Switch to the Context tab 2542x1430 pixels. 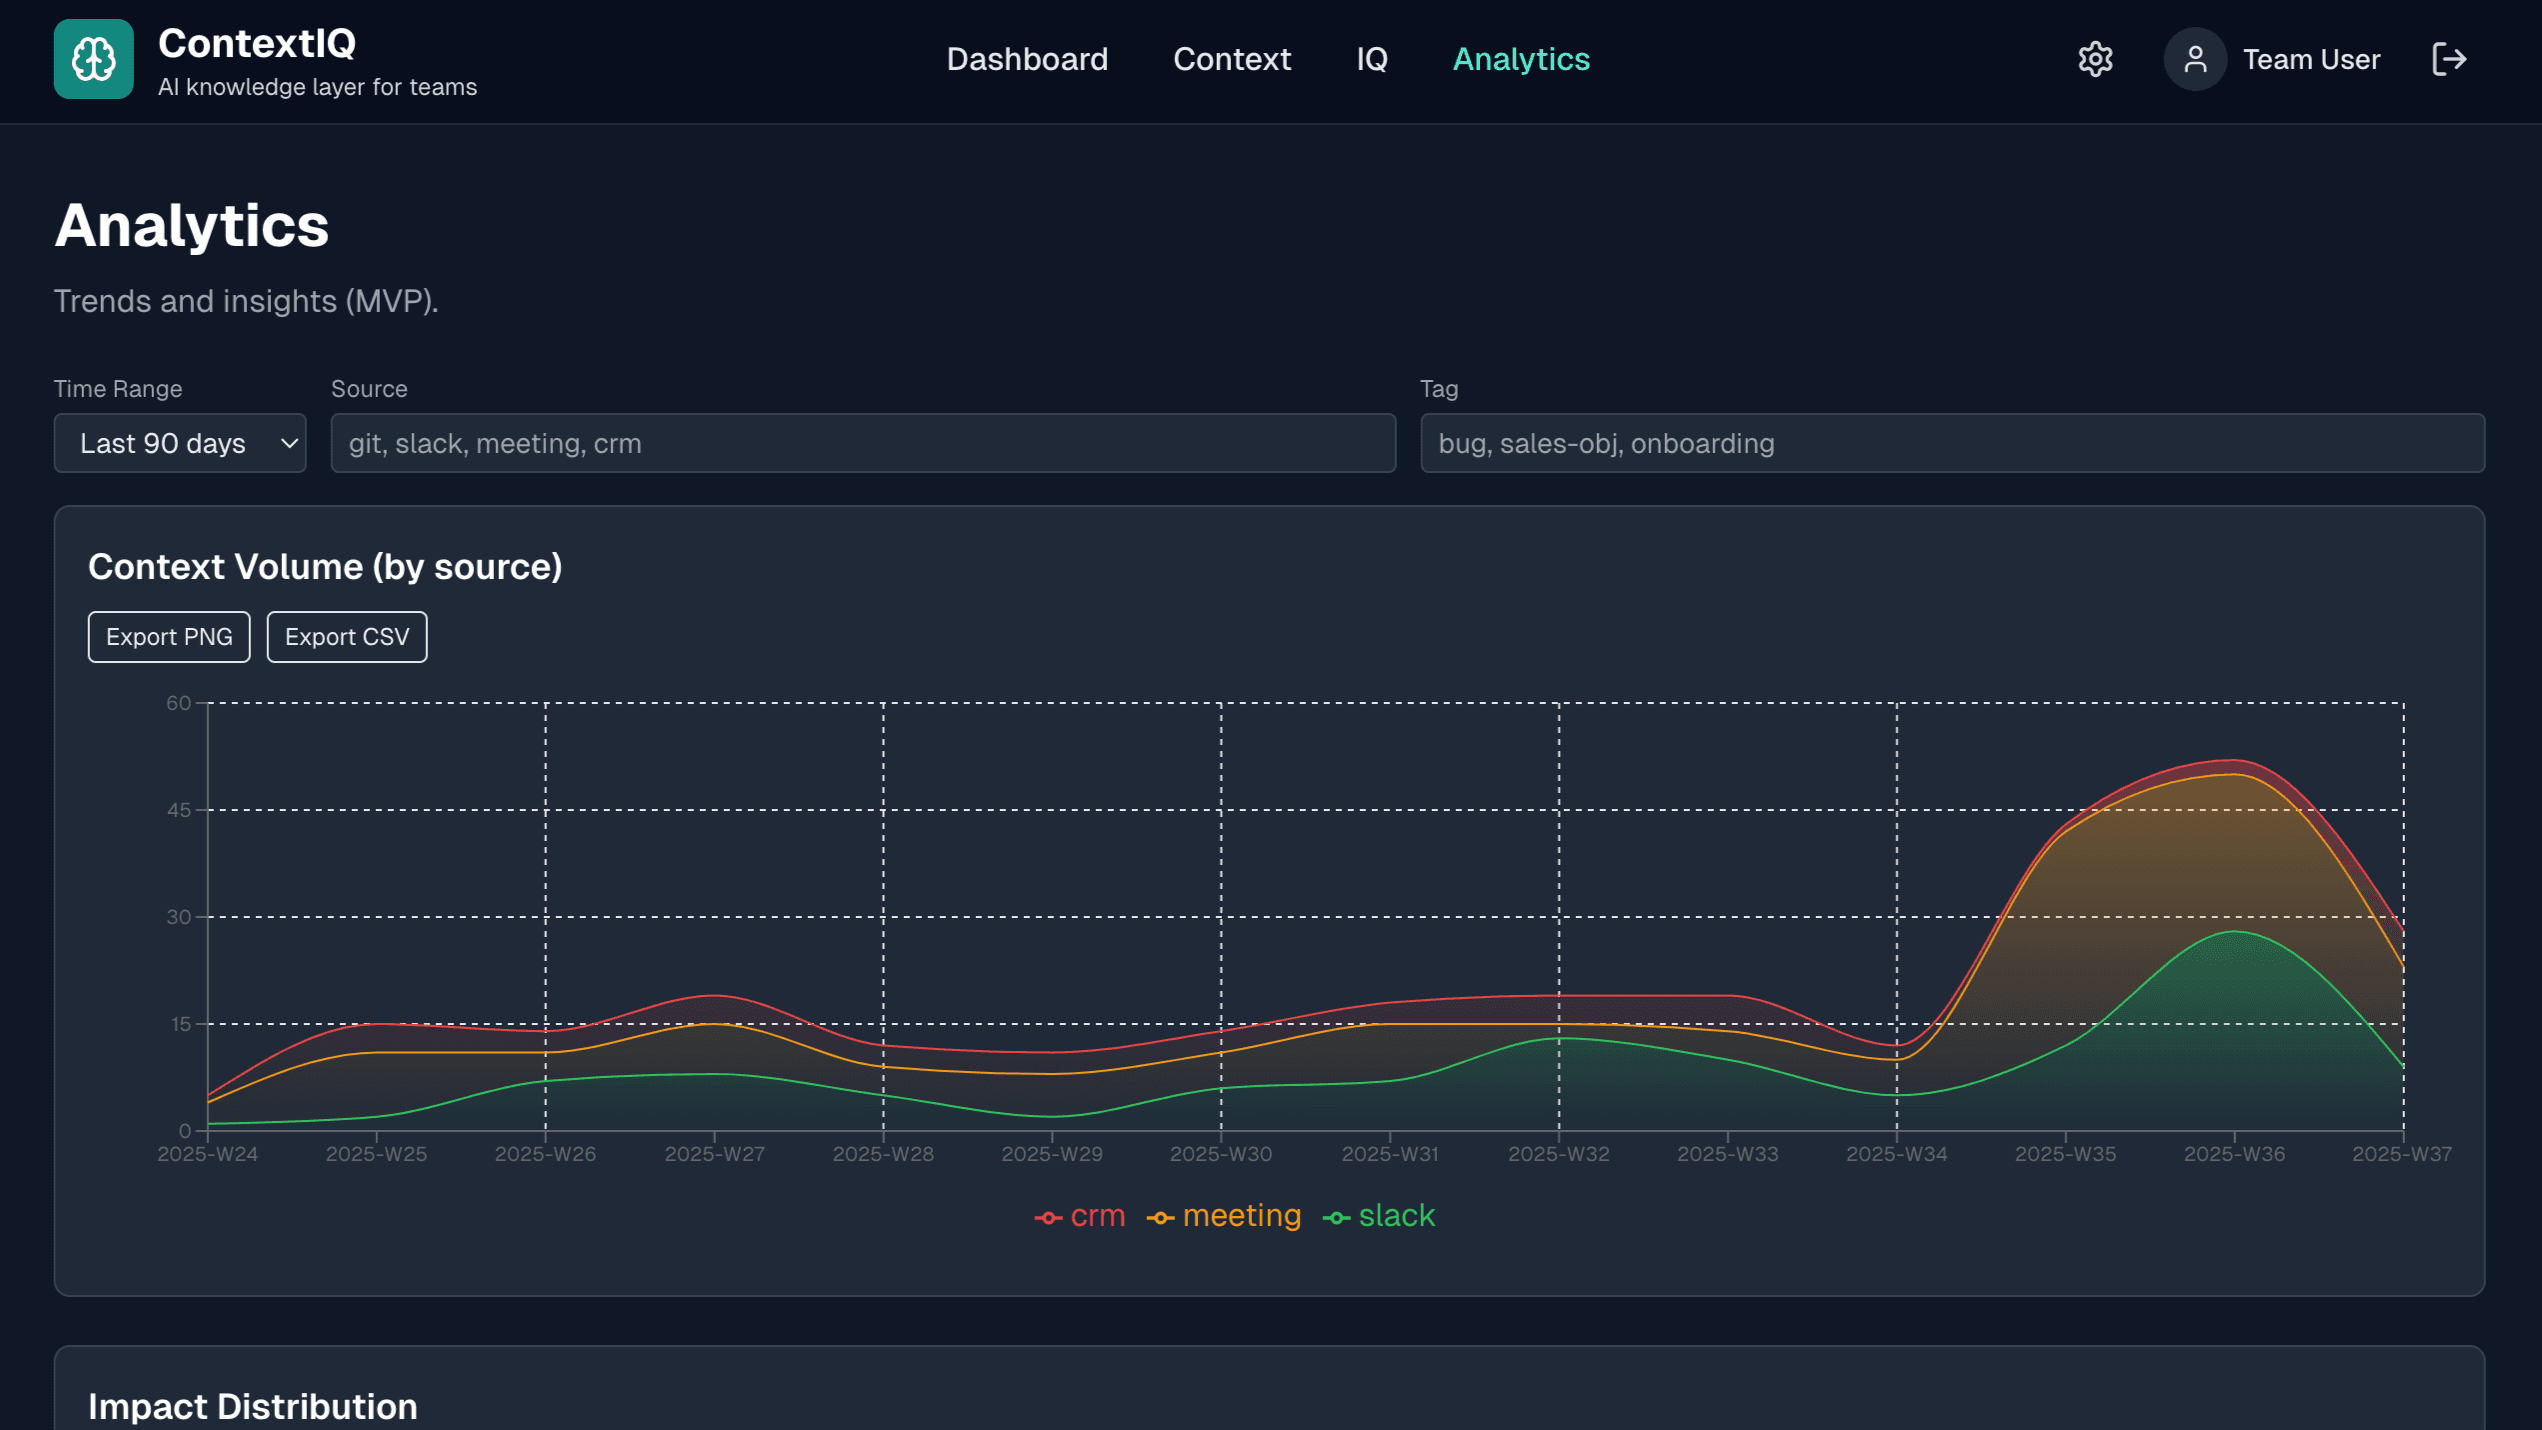coord(1232,59)
